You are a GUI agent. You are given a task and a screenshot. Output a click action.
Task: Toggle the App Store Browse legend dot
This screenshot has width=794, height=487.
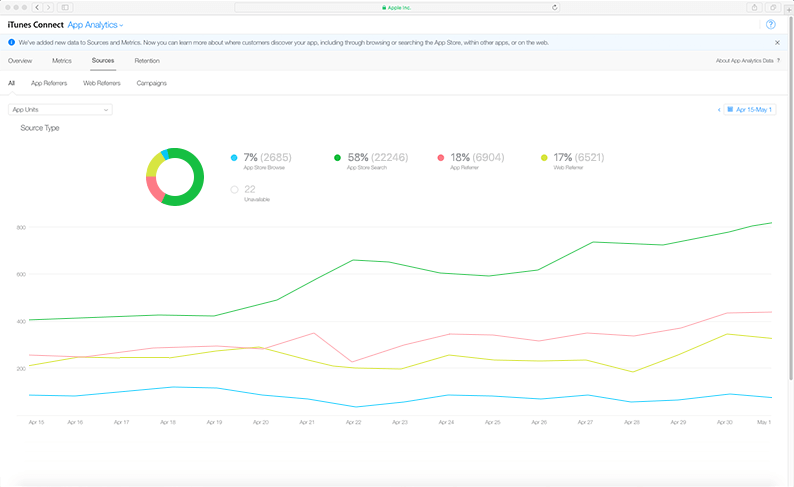coord(234,158)
